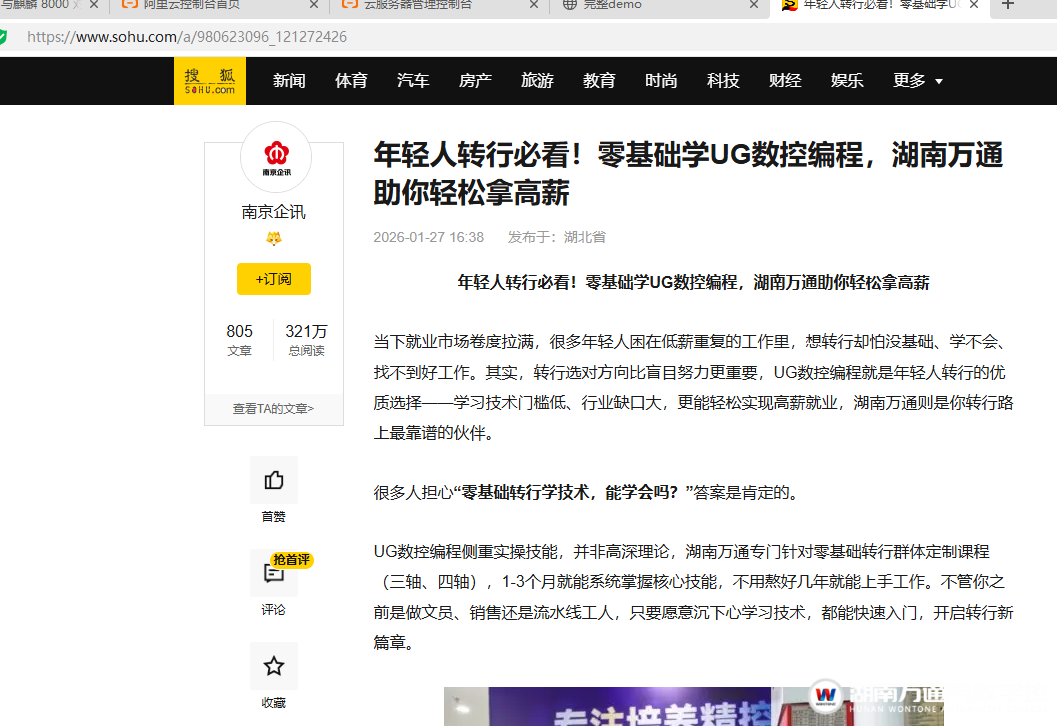This screenshot has height=726, width=1057.
Task: Click the article image thumbnail
Action: pyautogui.click(x=700, y=706)
